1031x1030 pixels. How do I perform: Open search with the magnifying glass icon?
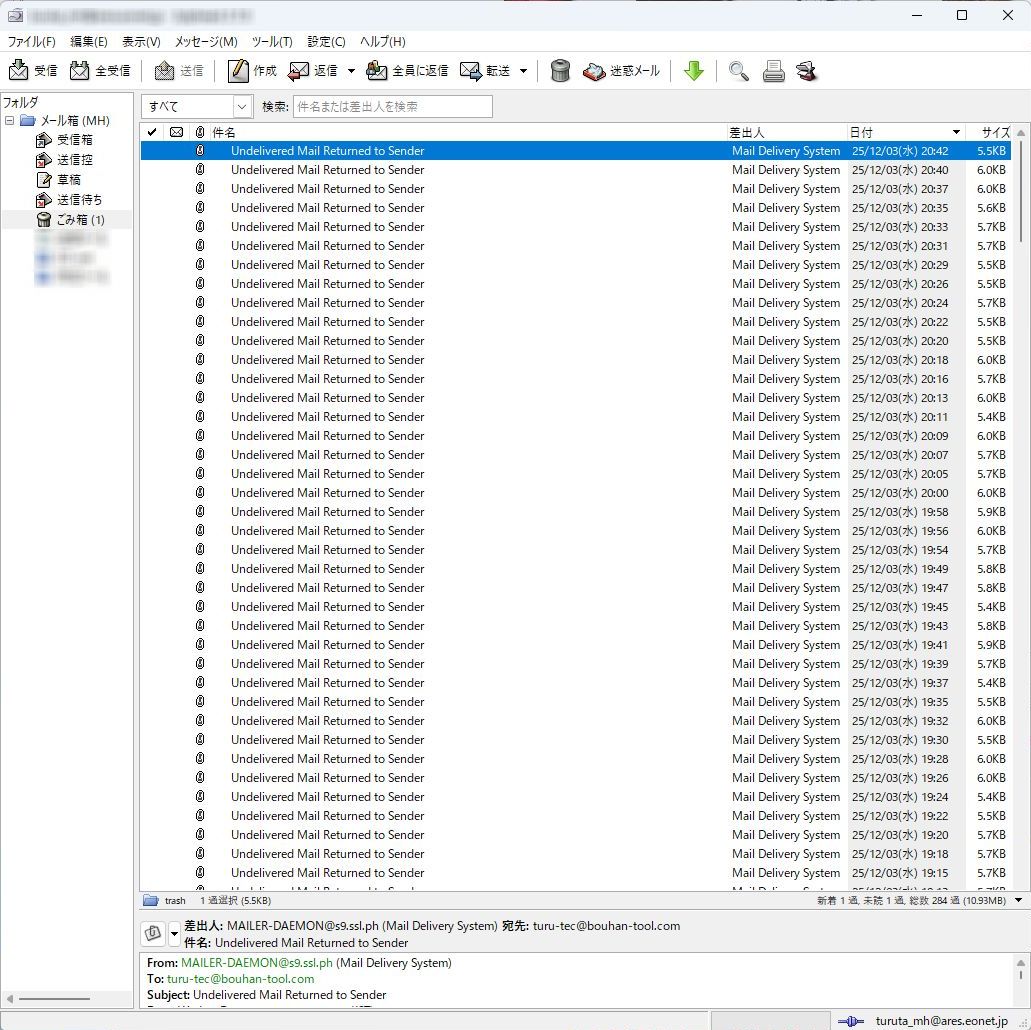click(x=739, y=71)
